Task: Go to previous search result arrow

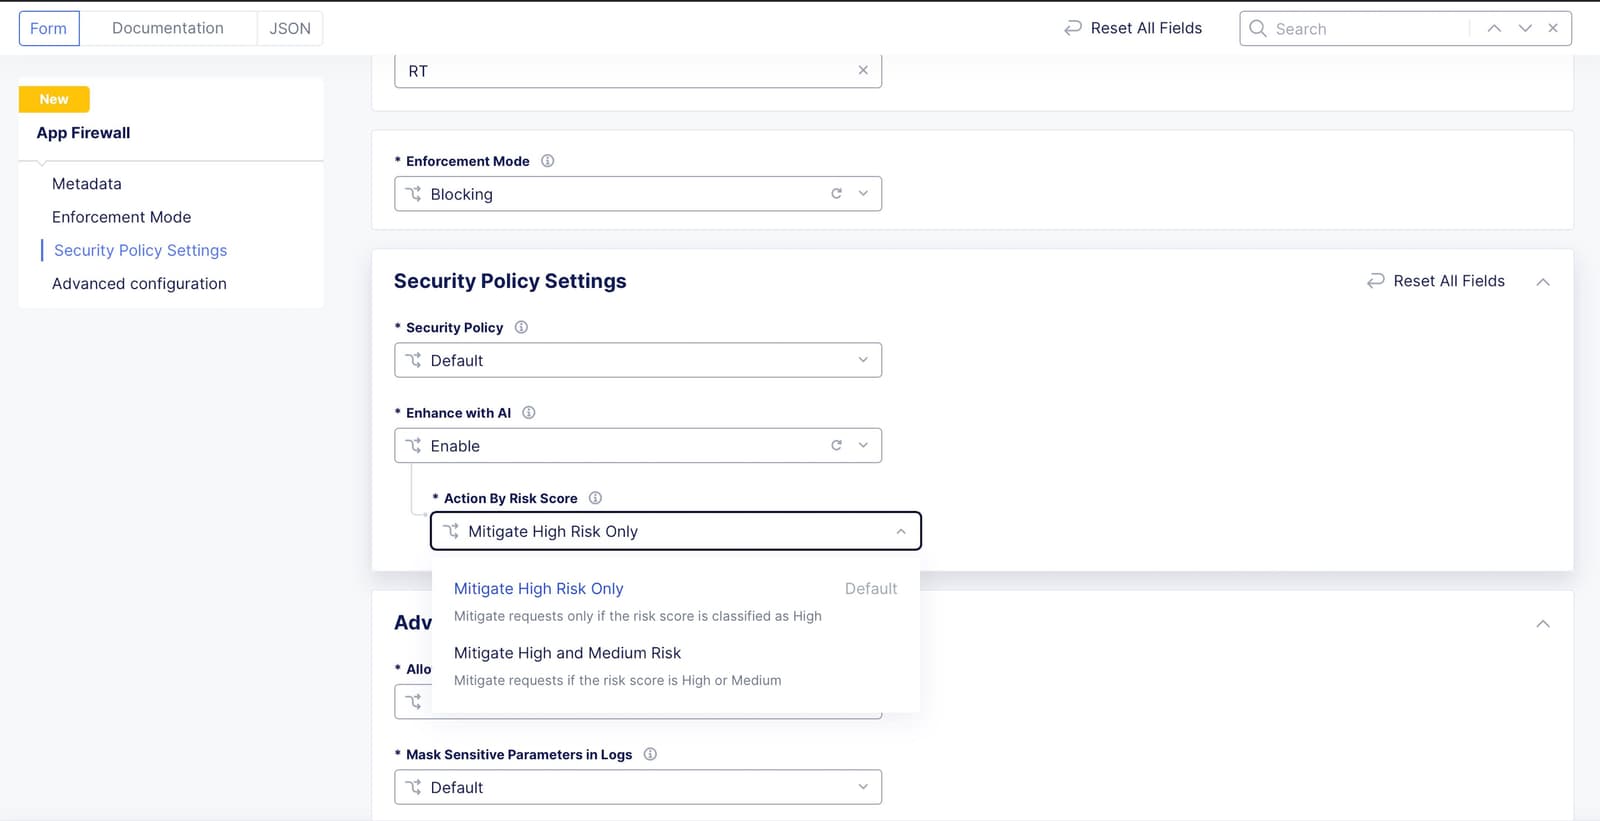Action: click(x=1494, y=29)
